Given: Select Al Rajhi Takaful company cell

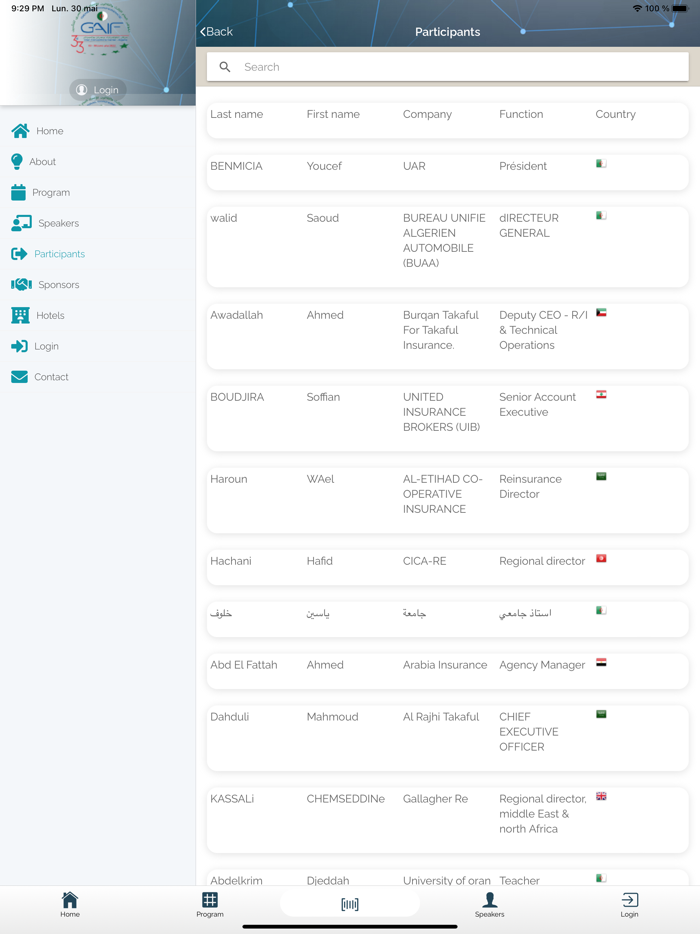Looking at the screenshot, I should (441, 717).
